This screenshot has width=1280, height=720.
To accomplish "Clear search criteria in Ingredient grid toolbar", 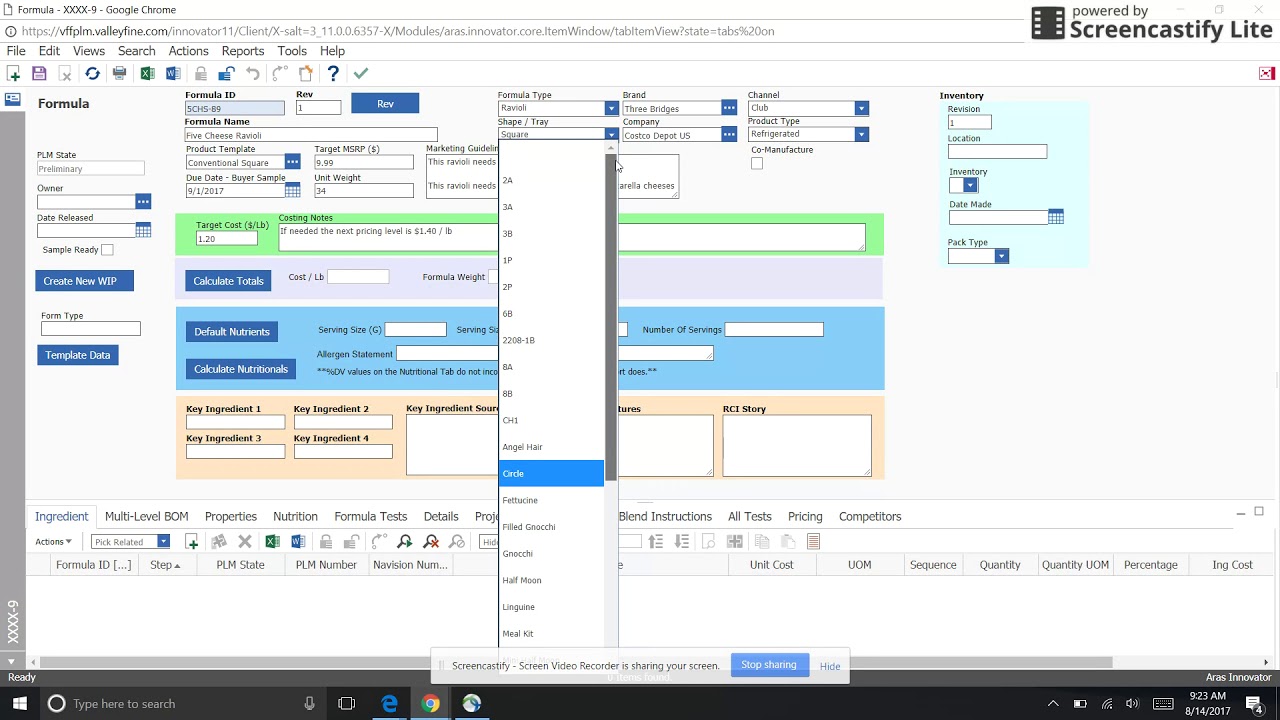I will (x=431, y=542).
